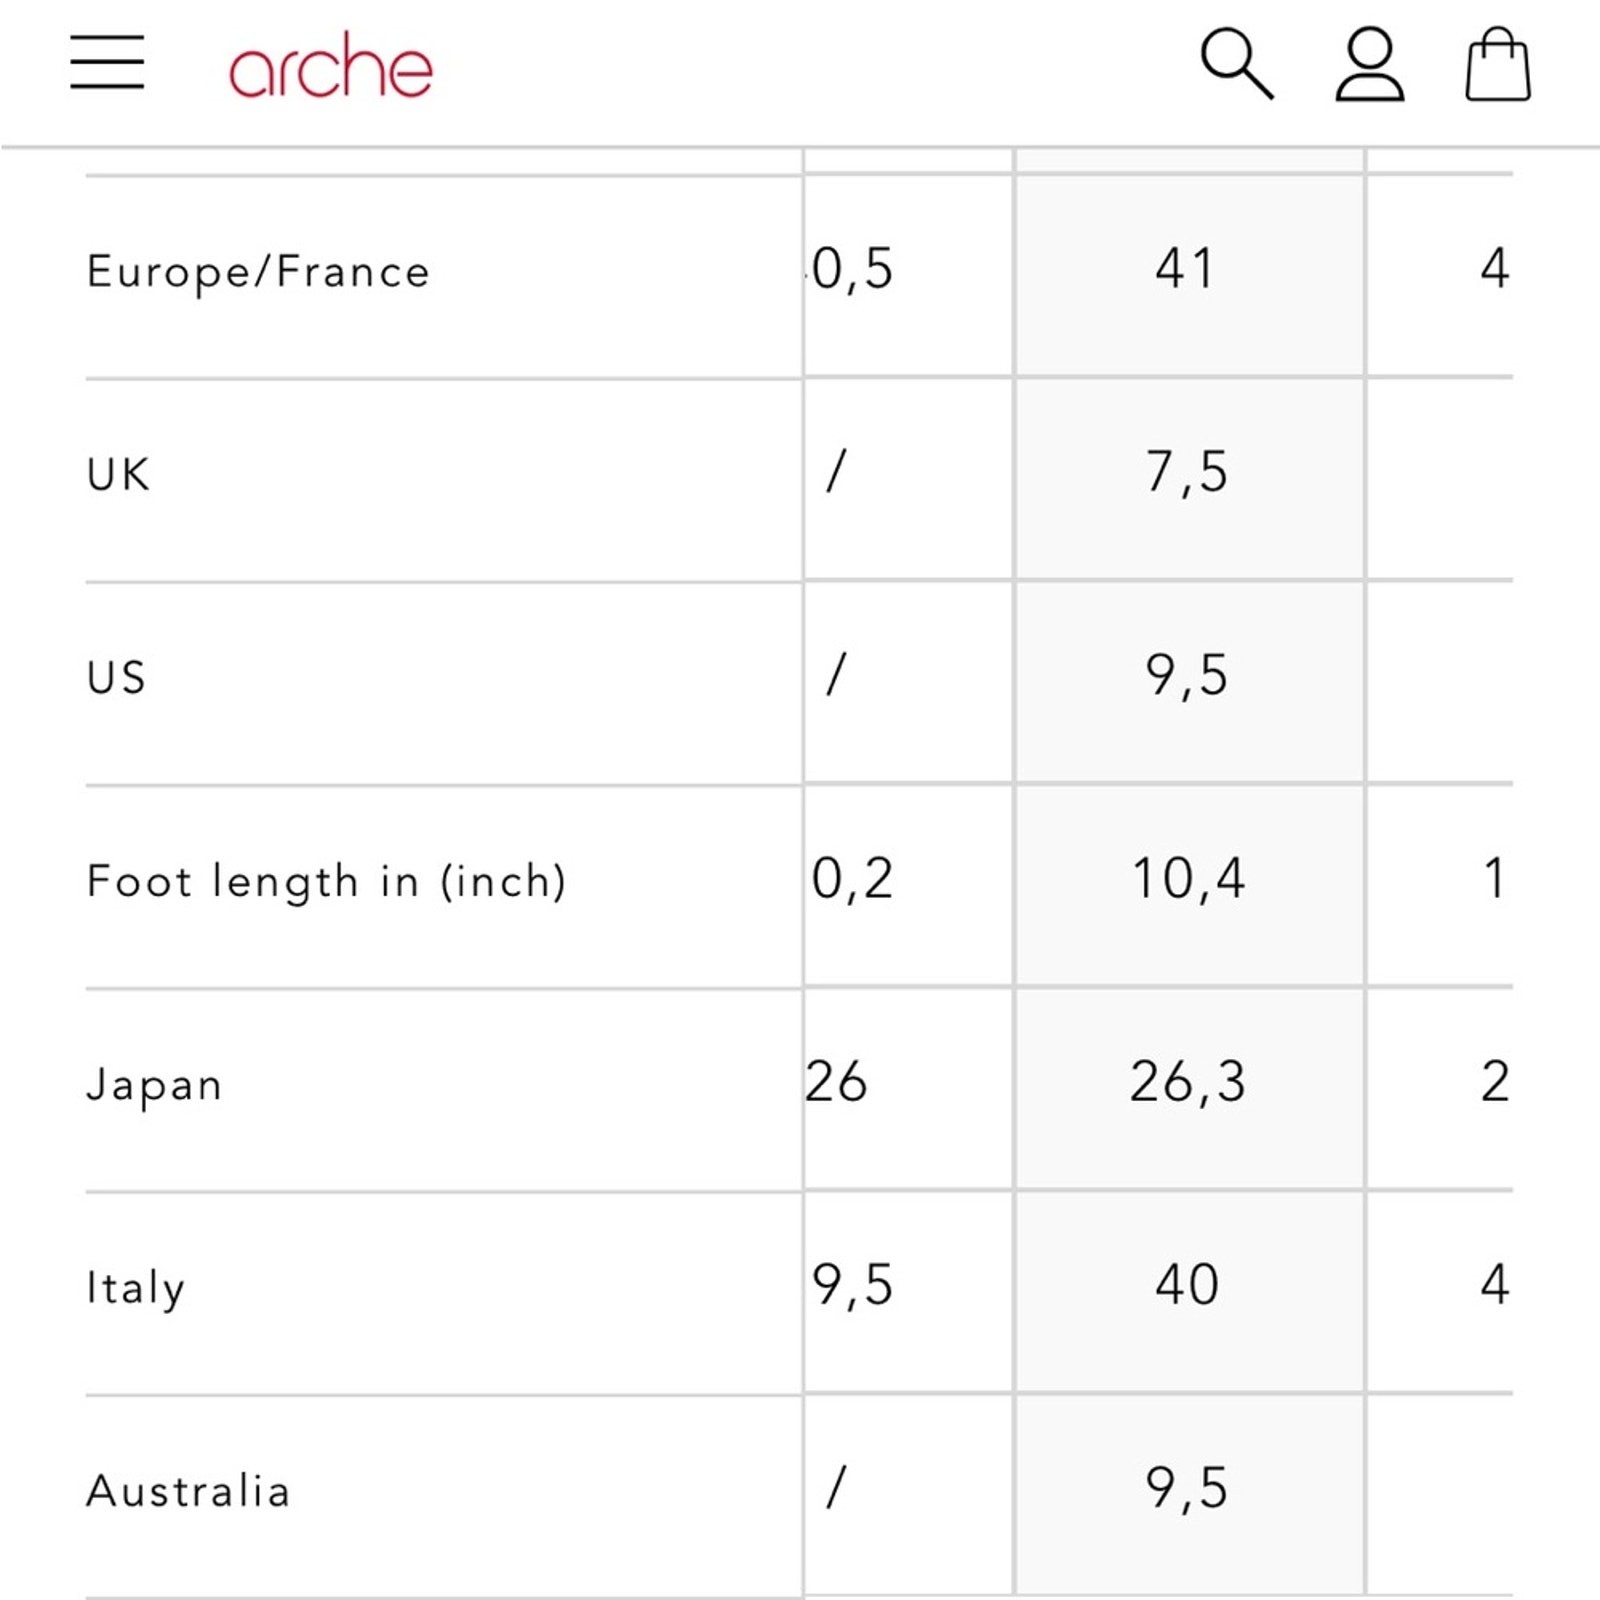Click size 41 in the Europe/France row
This screenshot has width=1600, height=1600.
(x=1187, y=269)
